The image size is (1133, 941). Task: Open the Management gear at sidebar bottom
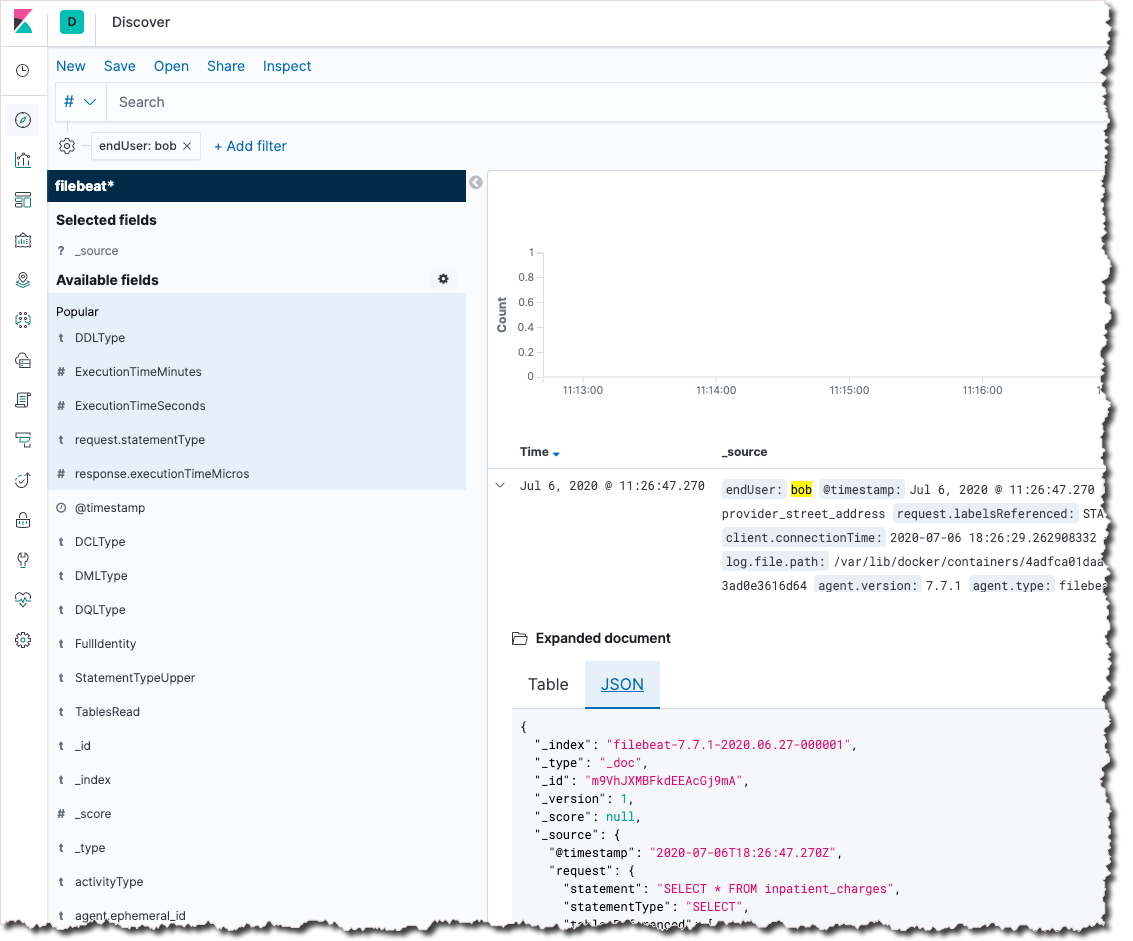click(x=23, y=640)
